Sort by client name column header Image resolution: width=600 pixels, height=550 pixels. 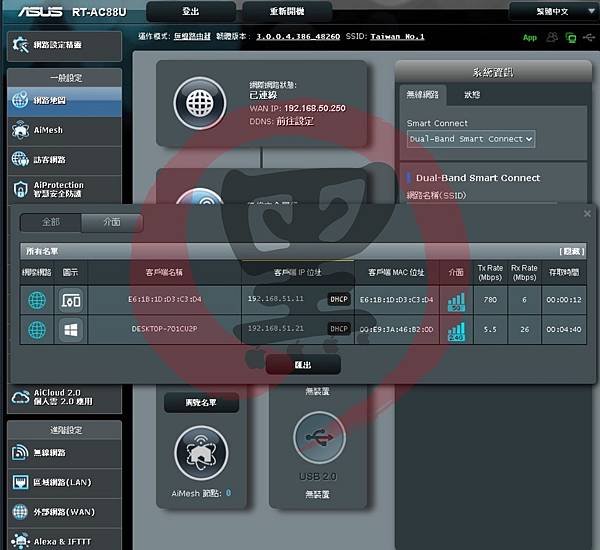pyautogui.click(x=165, y=273)
